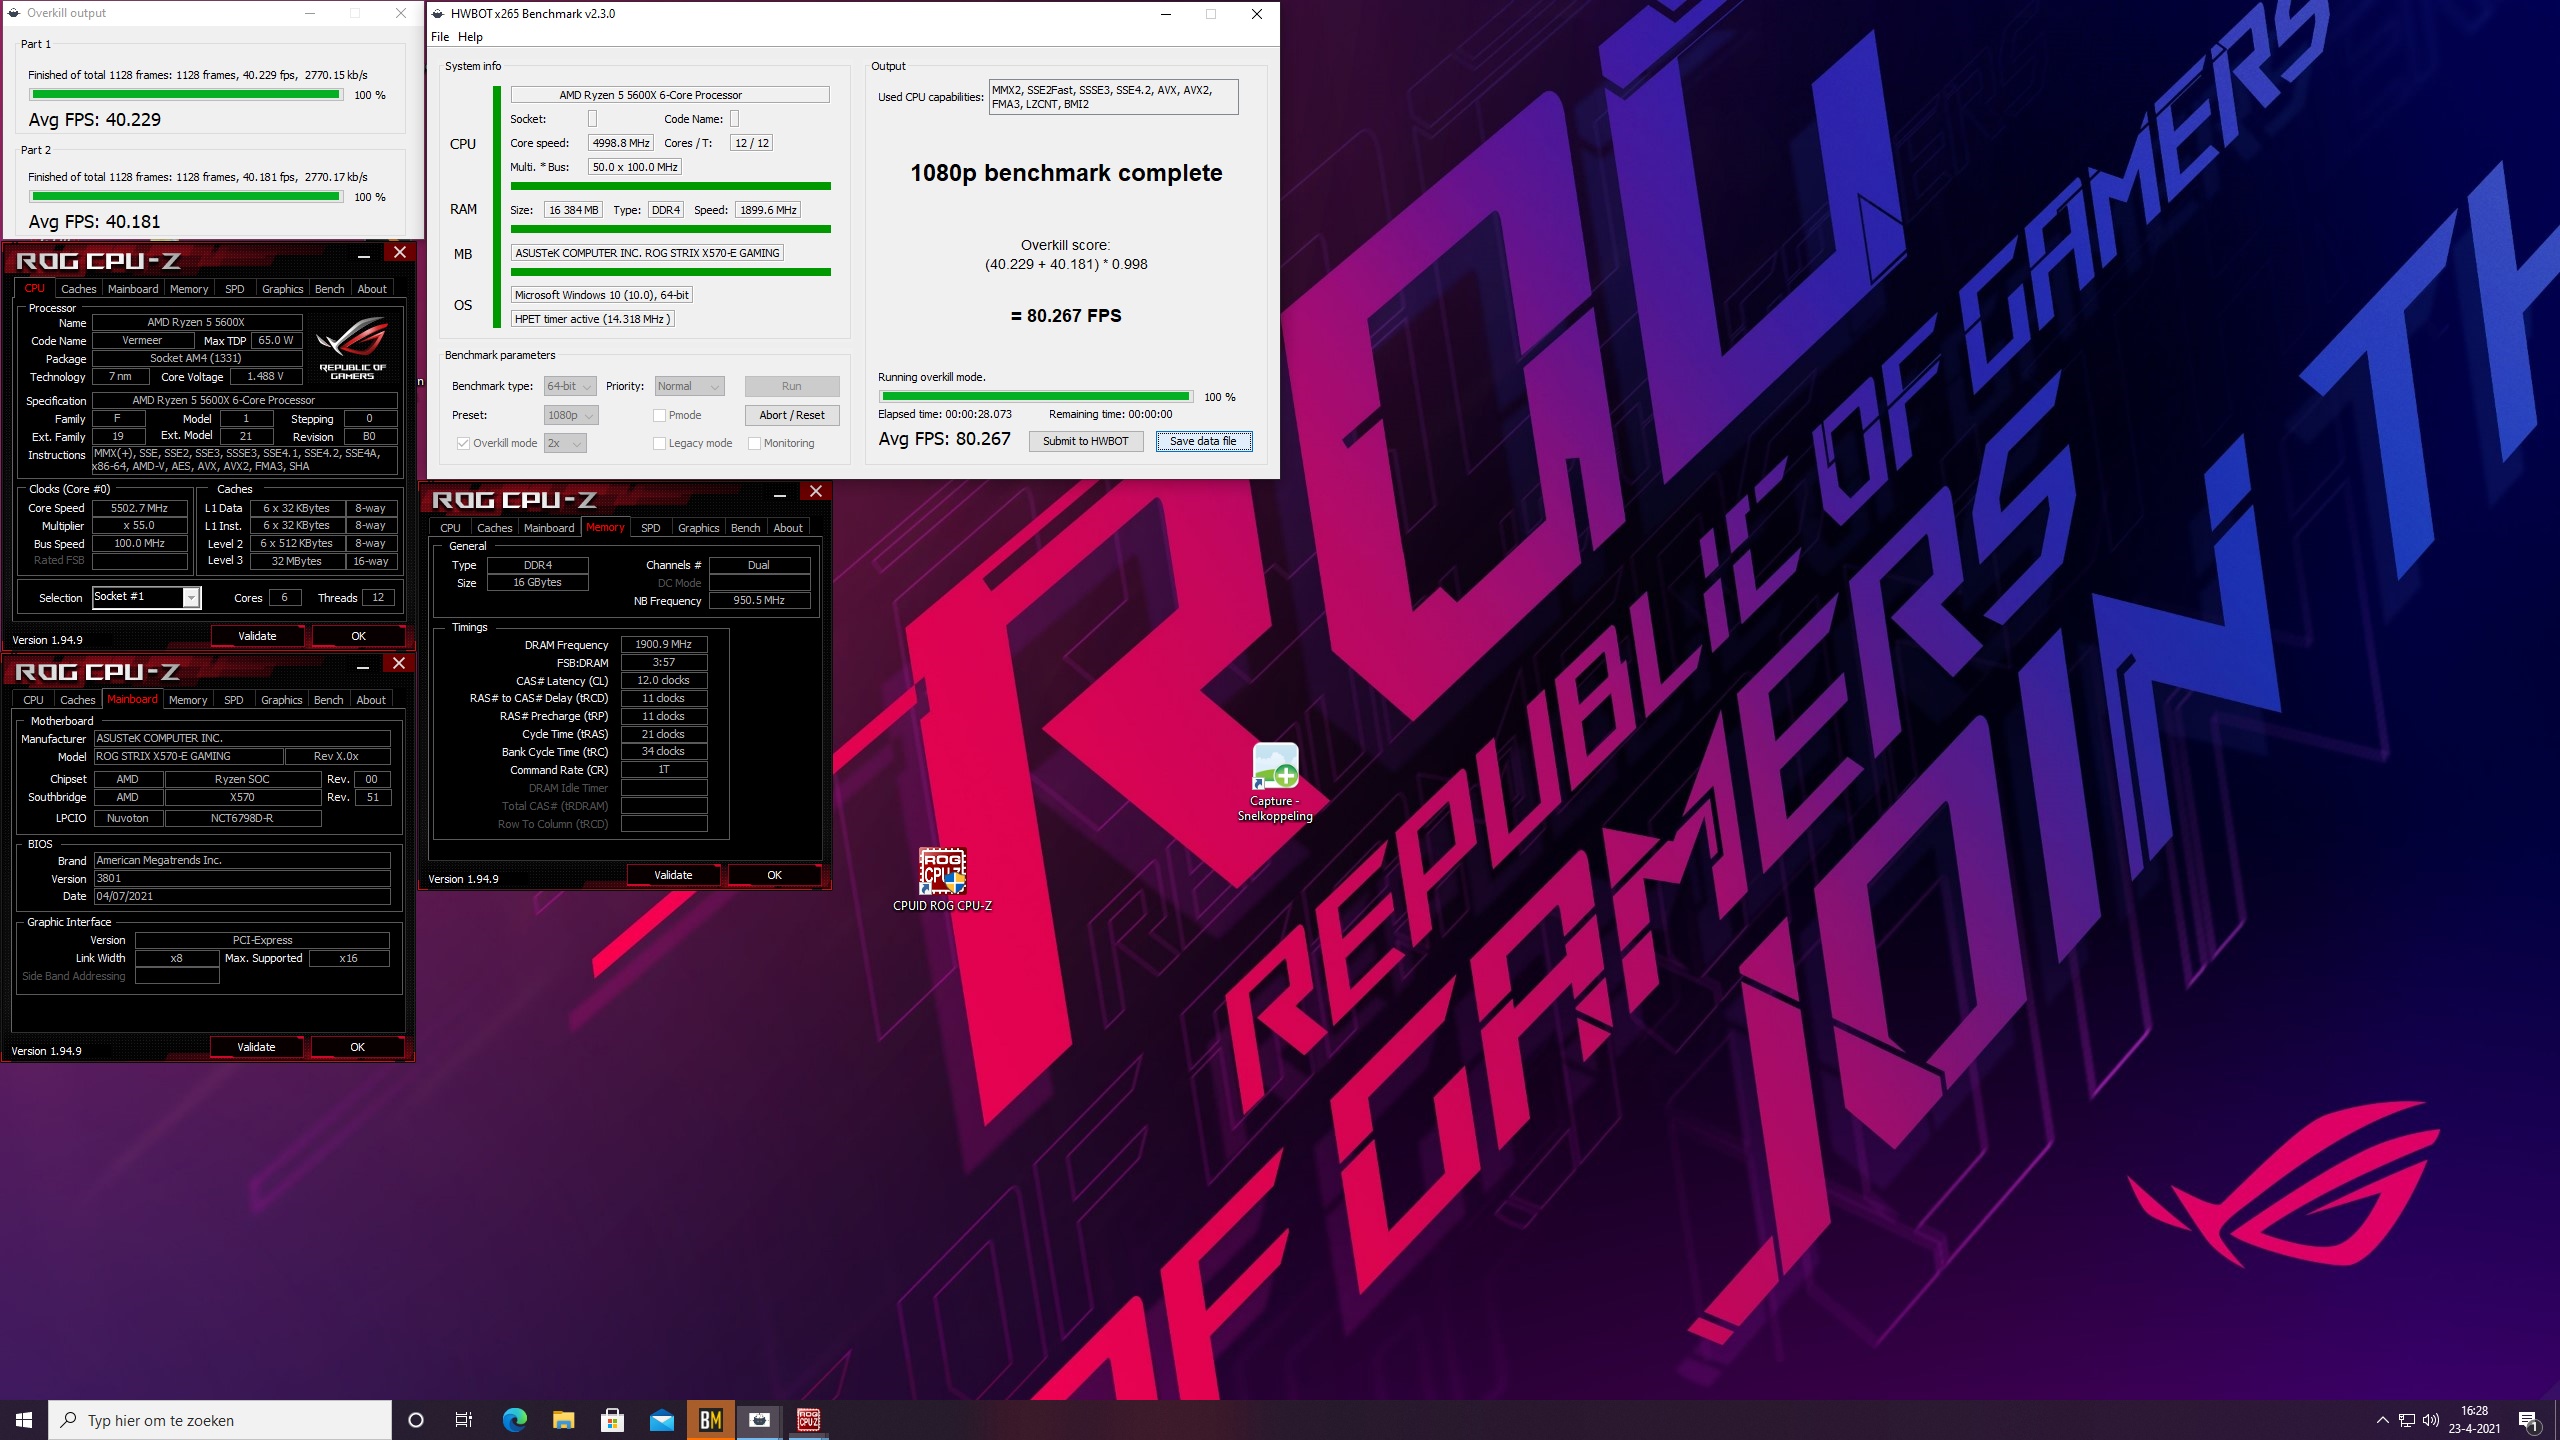Image resolution: width=2560 pixels, height=1440 pixels.
Task: Switch to the HWBOT x265 taskbar icon
Action: pos(760,1420)
